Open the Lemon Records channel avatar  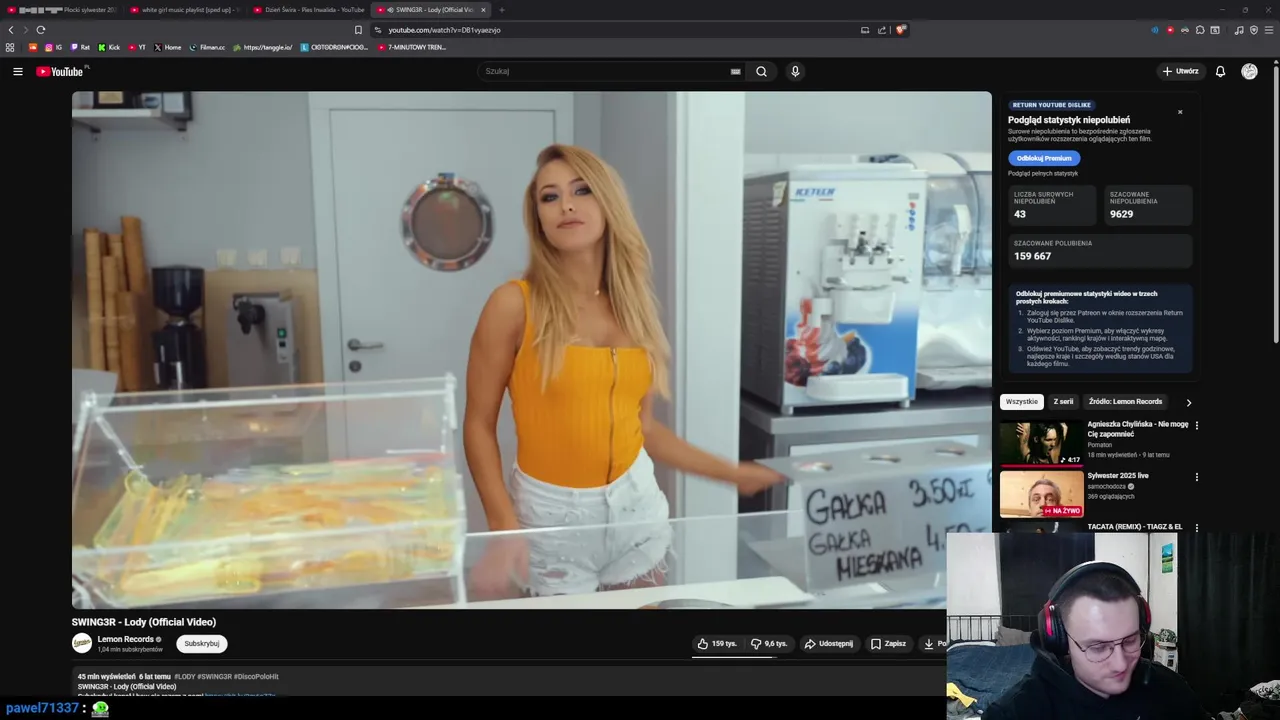coord(82,643)
